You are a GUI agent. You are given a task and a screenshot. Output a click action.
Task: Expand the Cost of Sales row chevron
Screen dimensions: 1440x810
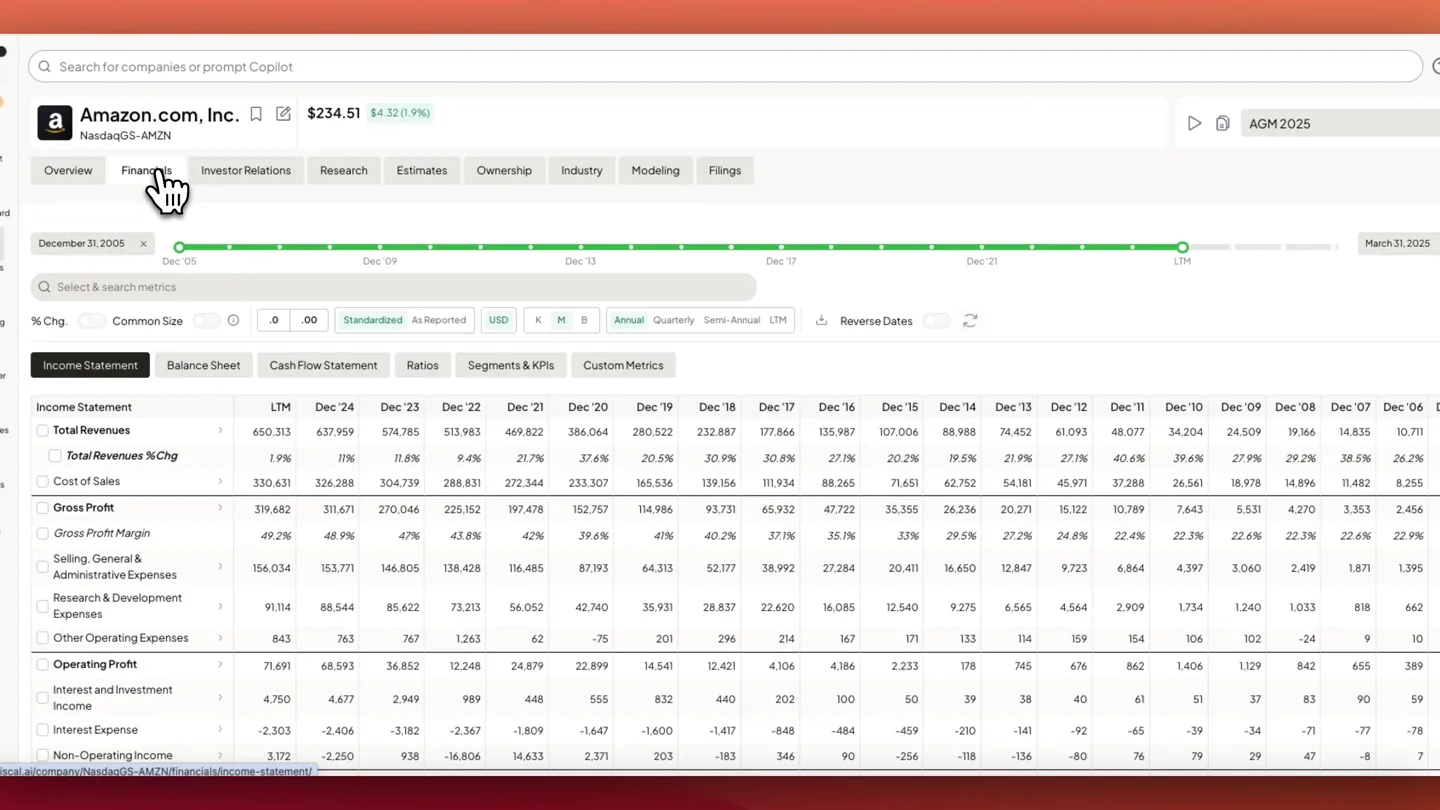pyautogui.click(x=220, y=482)
